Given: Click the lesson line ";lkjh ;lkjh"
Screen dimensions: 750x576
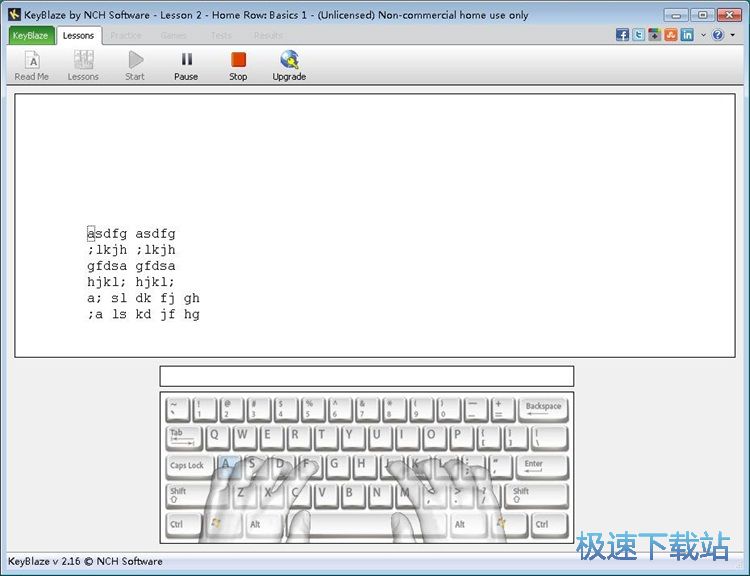Looking at the screenshot, I should [x=131, y=250].
